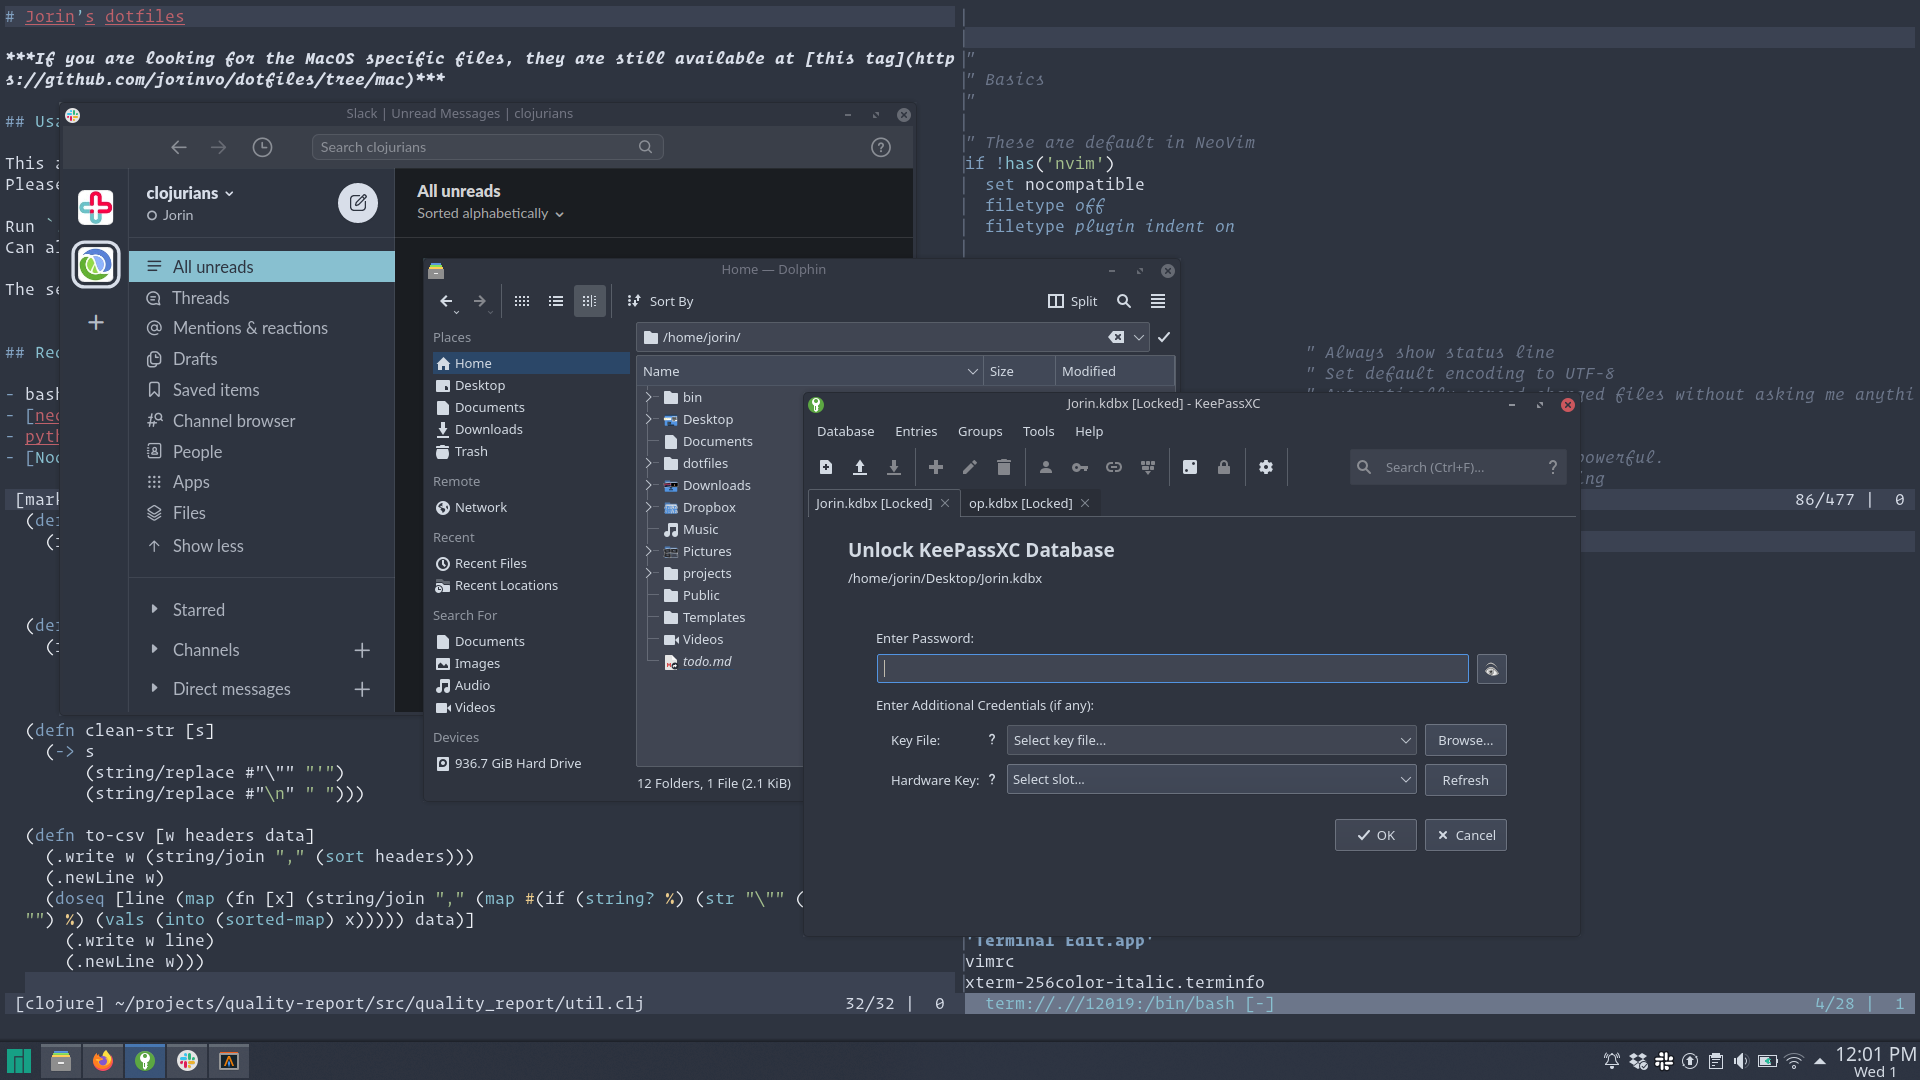Open the Groups menu in KeePassXC
The width and height of the screenshot is (1920, 1080).
[979, 432]
